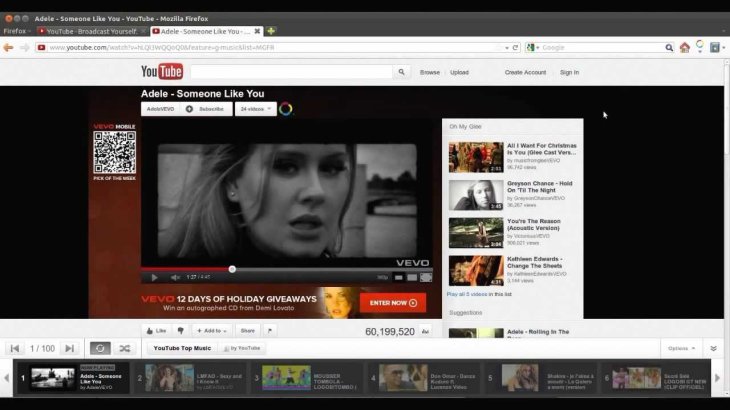Viewport: 730px width, 410px height.
Task: Open the Google search engine selector dropdown
Action: [533, 47]
